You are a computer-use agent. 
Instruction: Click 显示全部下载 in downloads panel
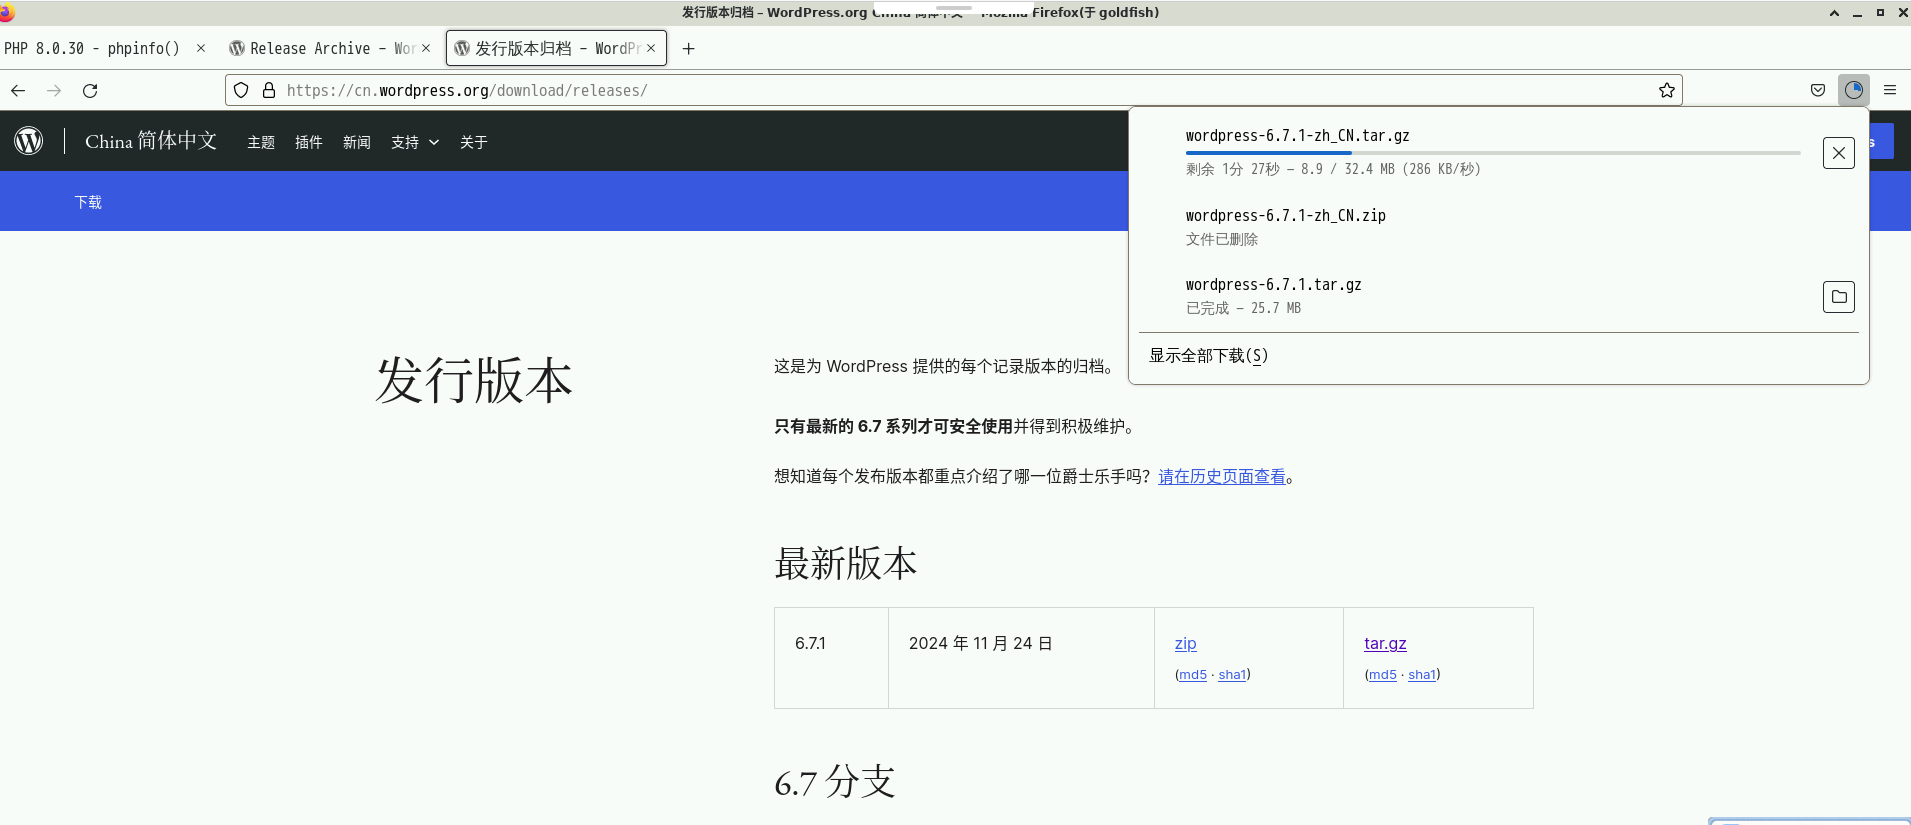[1208, 356]
